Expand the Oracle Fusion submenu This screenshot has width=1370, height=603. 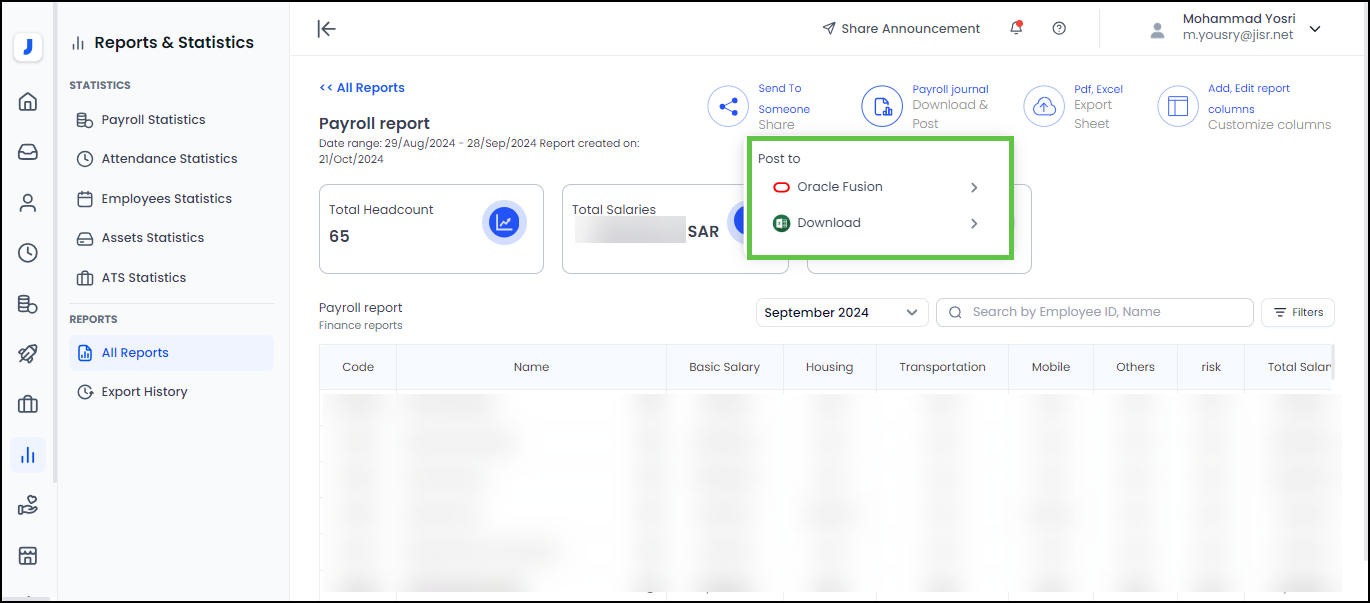974,187
